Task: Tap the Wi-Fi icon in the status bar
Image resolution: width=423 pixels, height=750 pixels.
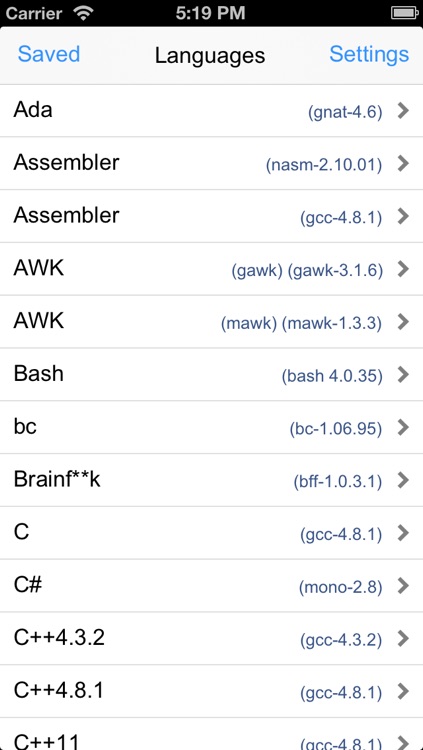Action: (83, 13)
